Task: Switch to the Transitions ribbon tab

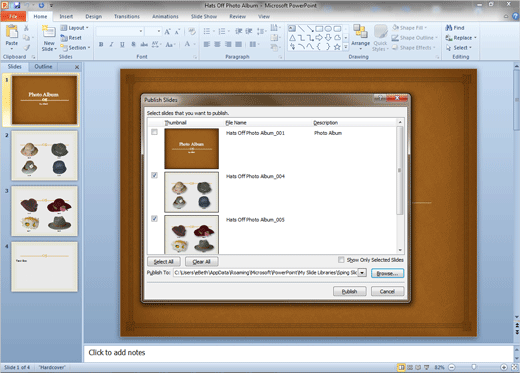Action: point(127,16)
